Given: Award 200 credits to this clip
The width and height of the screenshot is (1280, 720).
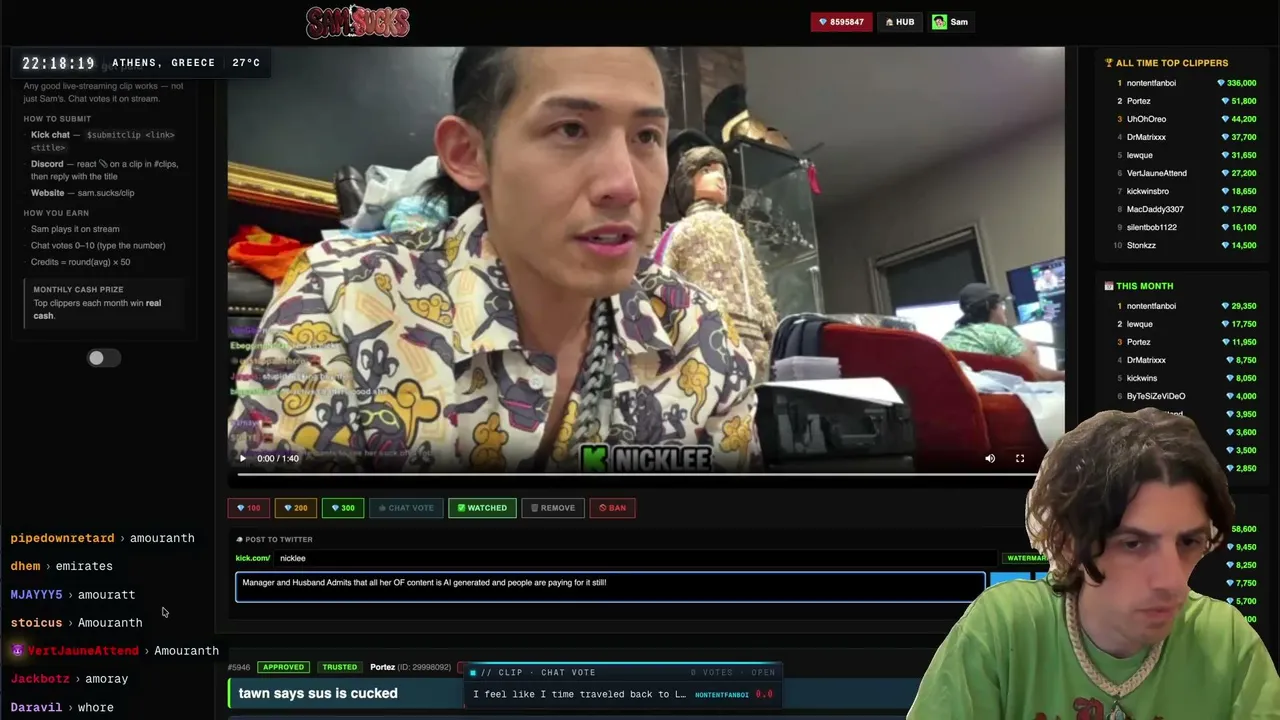Looking at the screenshot, I should pyautogui.click(x=295, y=508).
